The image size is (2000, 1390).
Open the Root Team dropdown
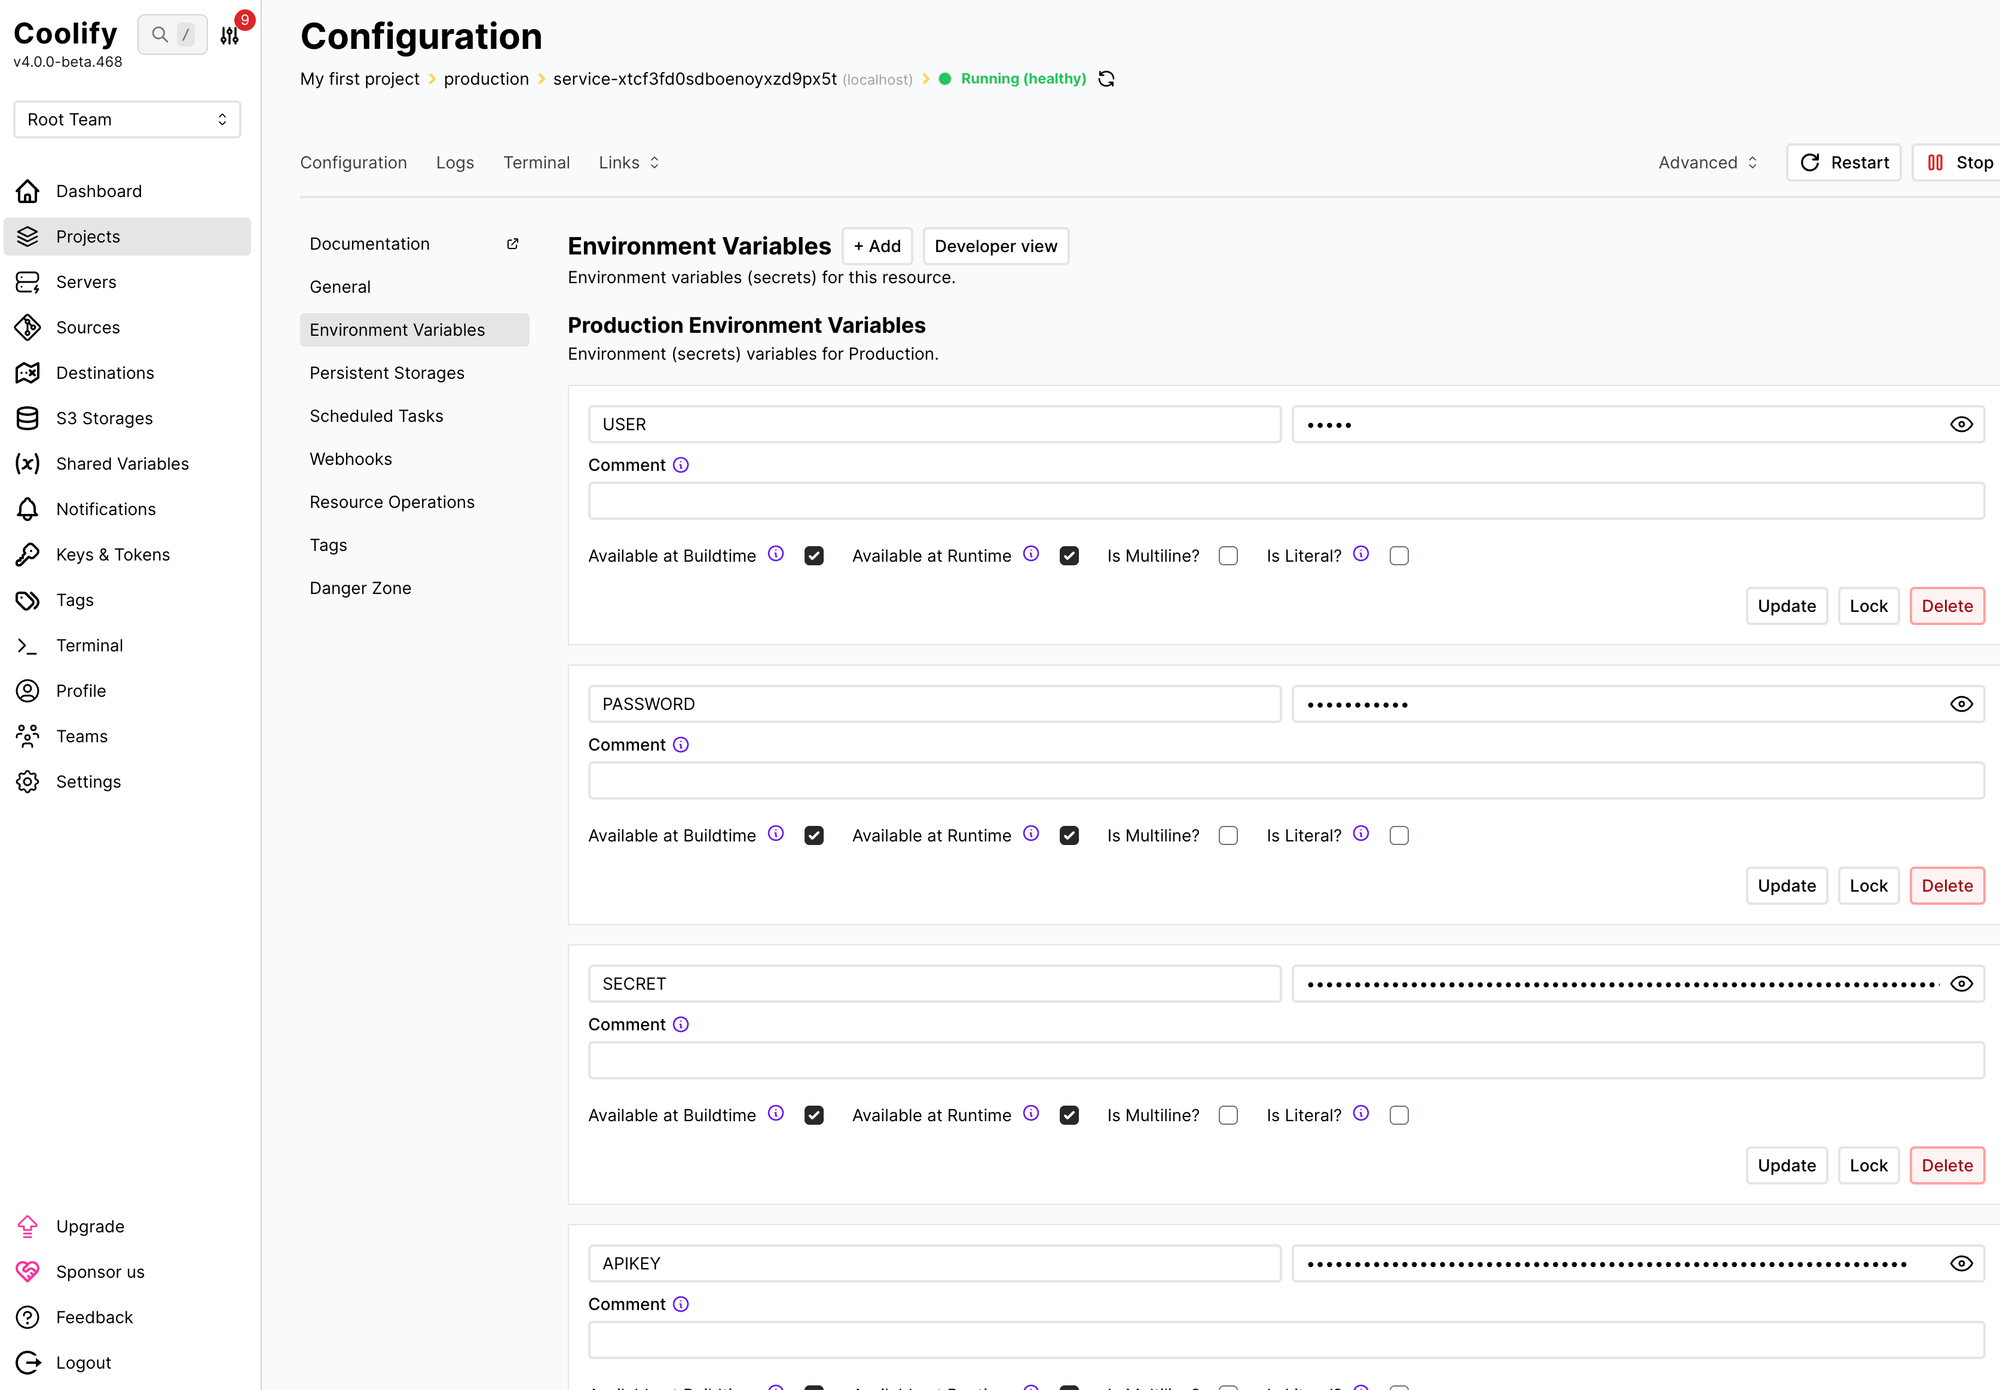127,120
